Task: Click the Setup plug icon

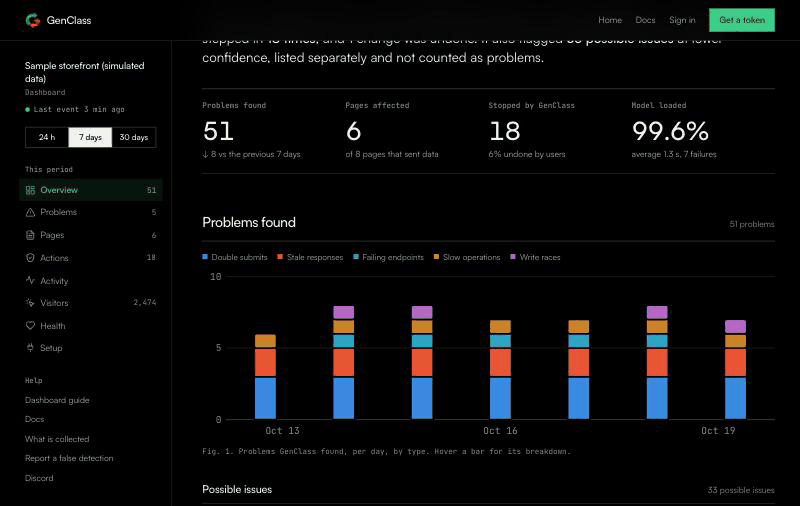Action: click(30, 348)
